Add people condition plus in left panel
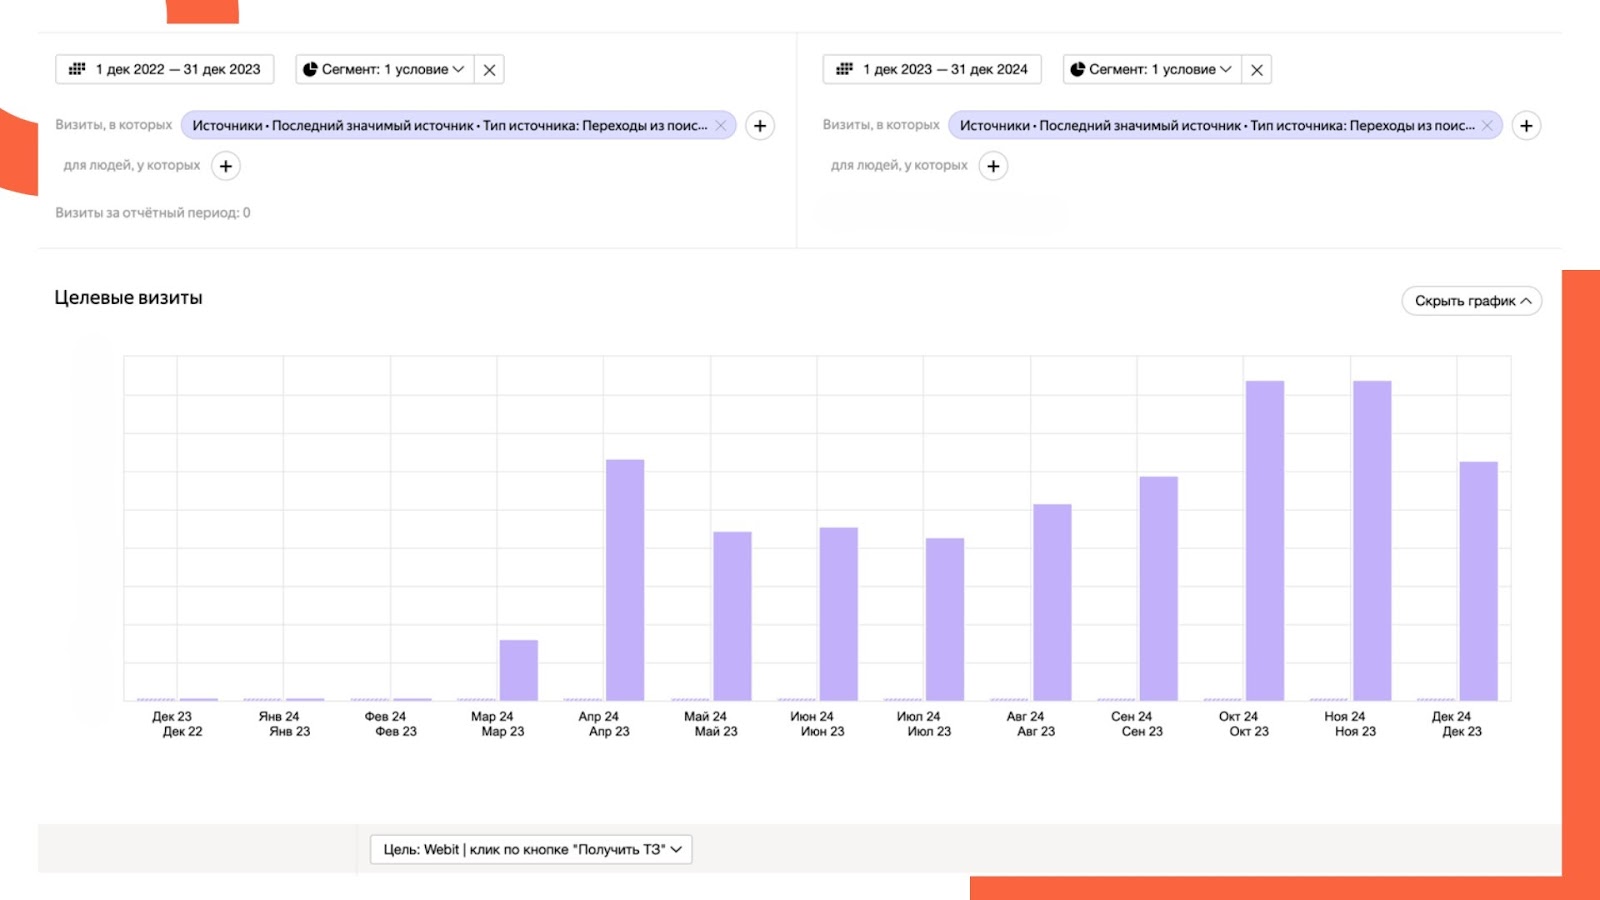This screenshot has height=900, width=1600. coord(226,166)
